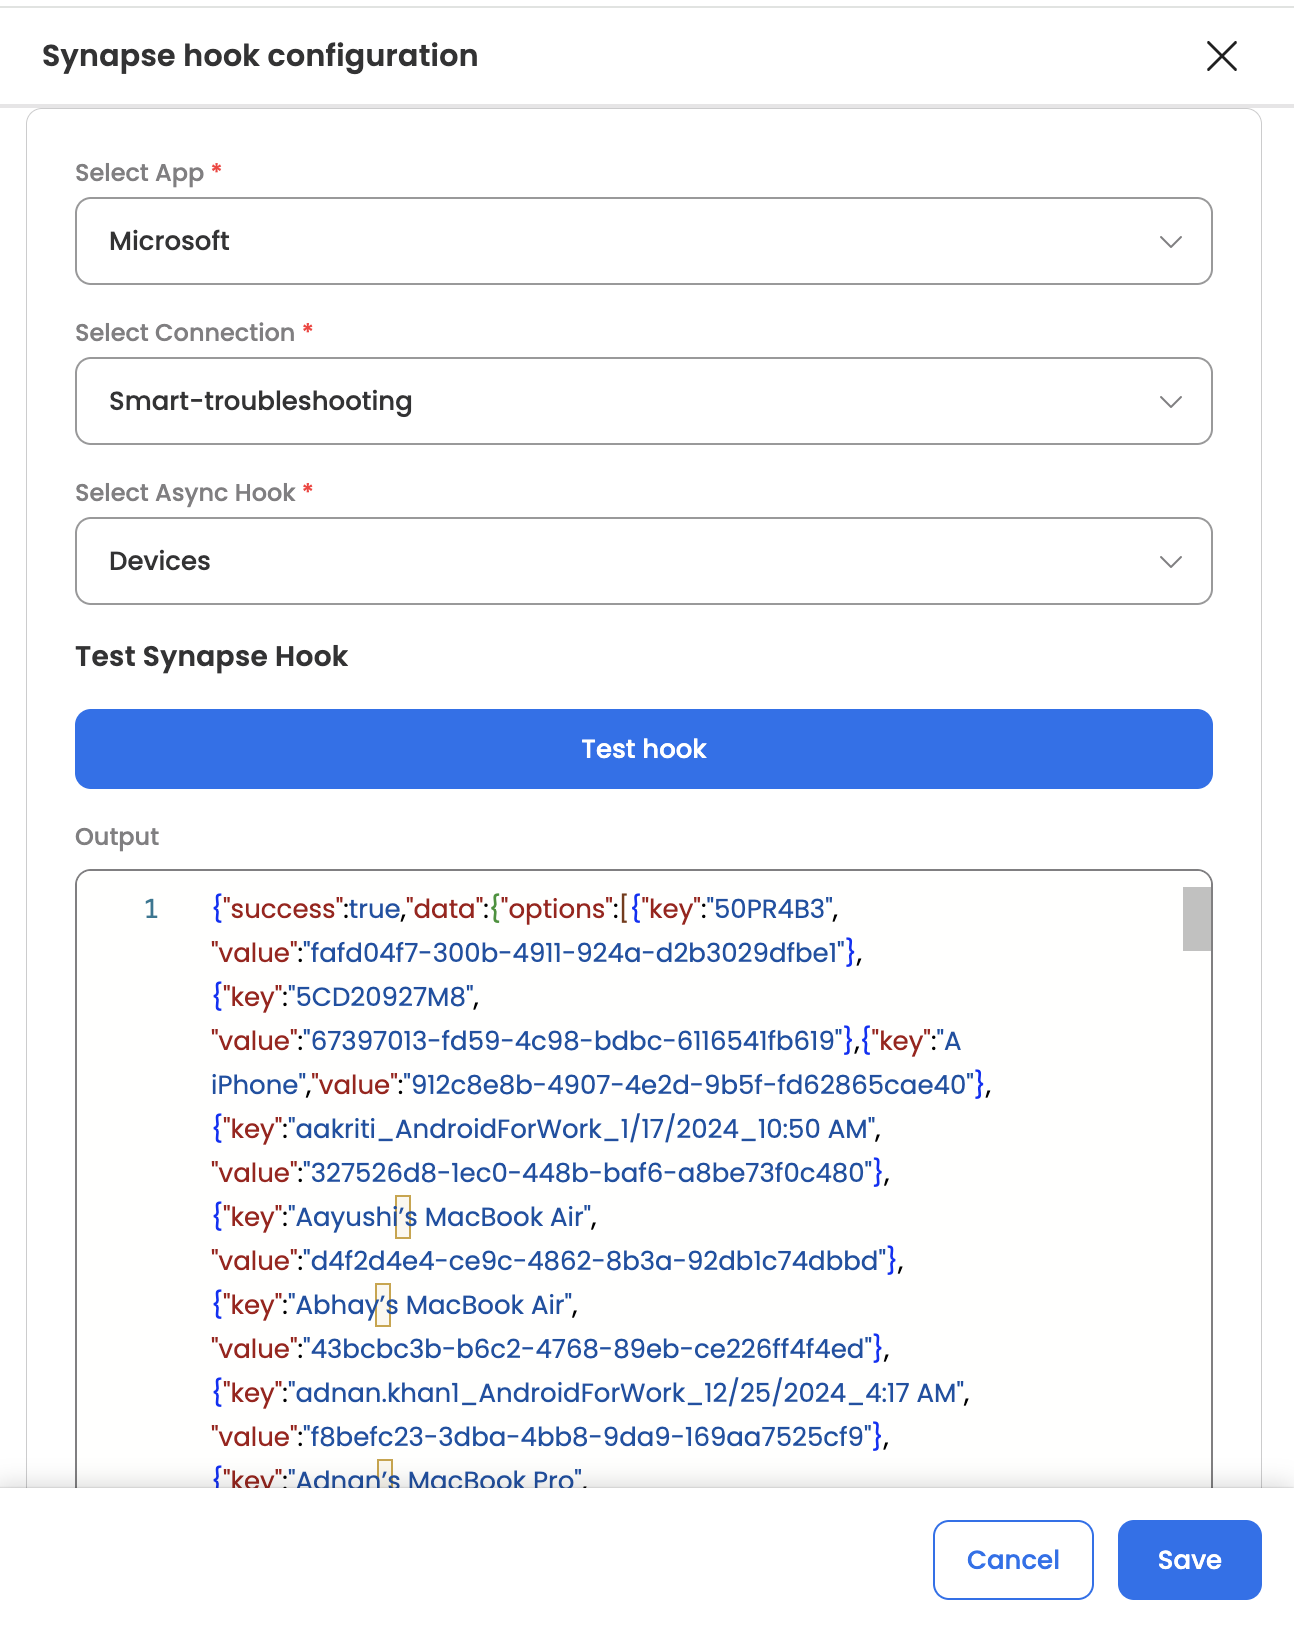Click the "options" key in output
1294x1632 pixels.
click(x=557, y=909)
